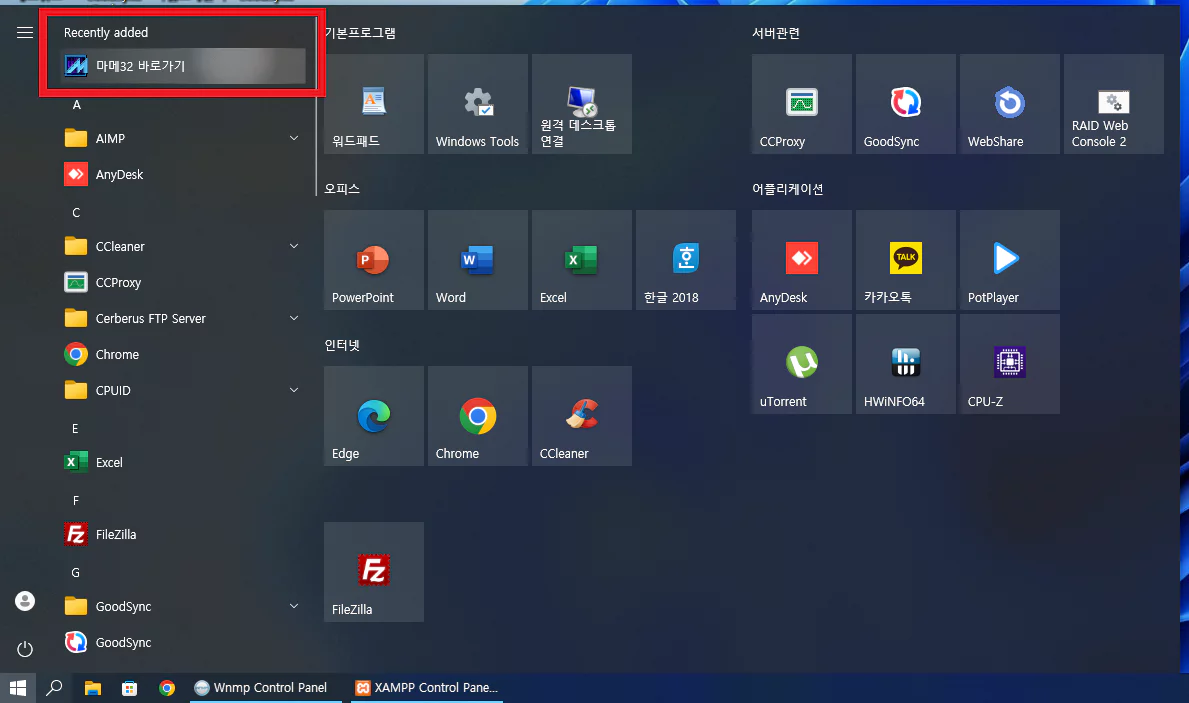Launch the Word tile
The width and height of the screenshot is (1189, 703).
click(x=478, y=260)
